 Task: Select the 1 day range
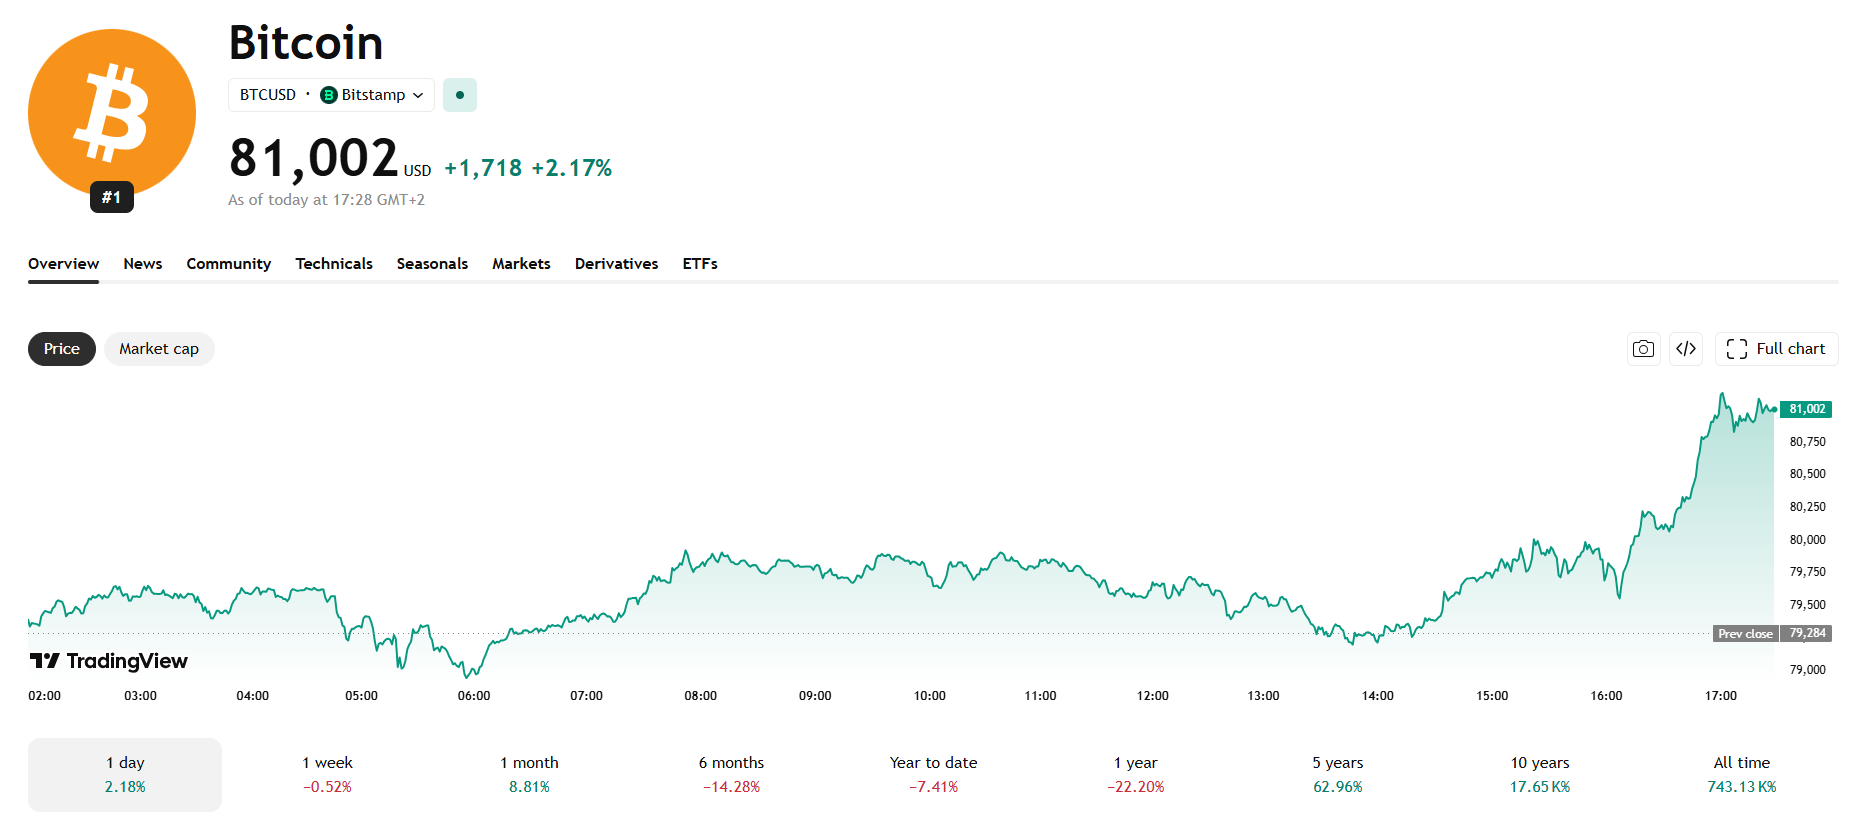[x=125, y=775]
